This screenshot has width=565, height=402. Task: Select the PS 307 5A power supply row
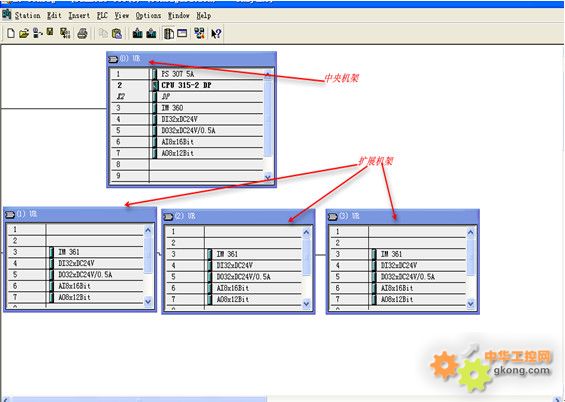point(187,74)
